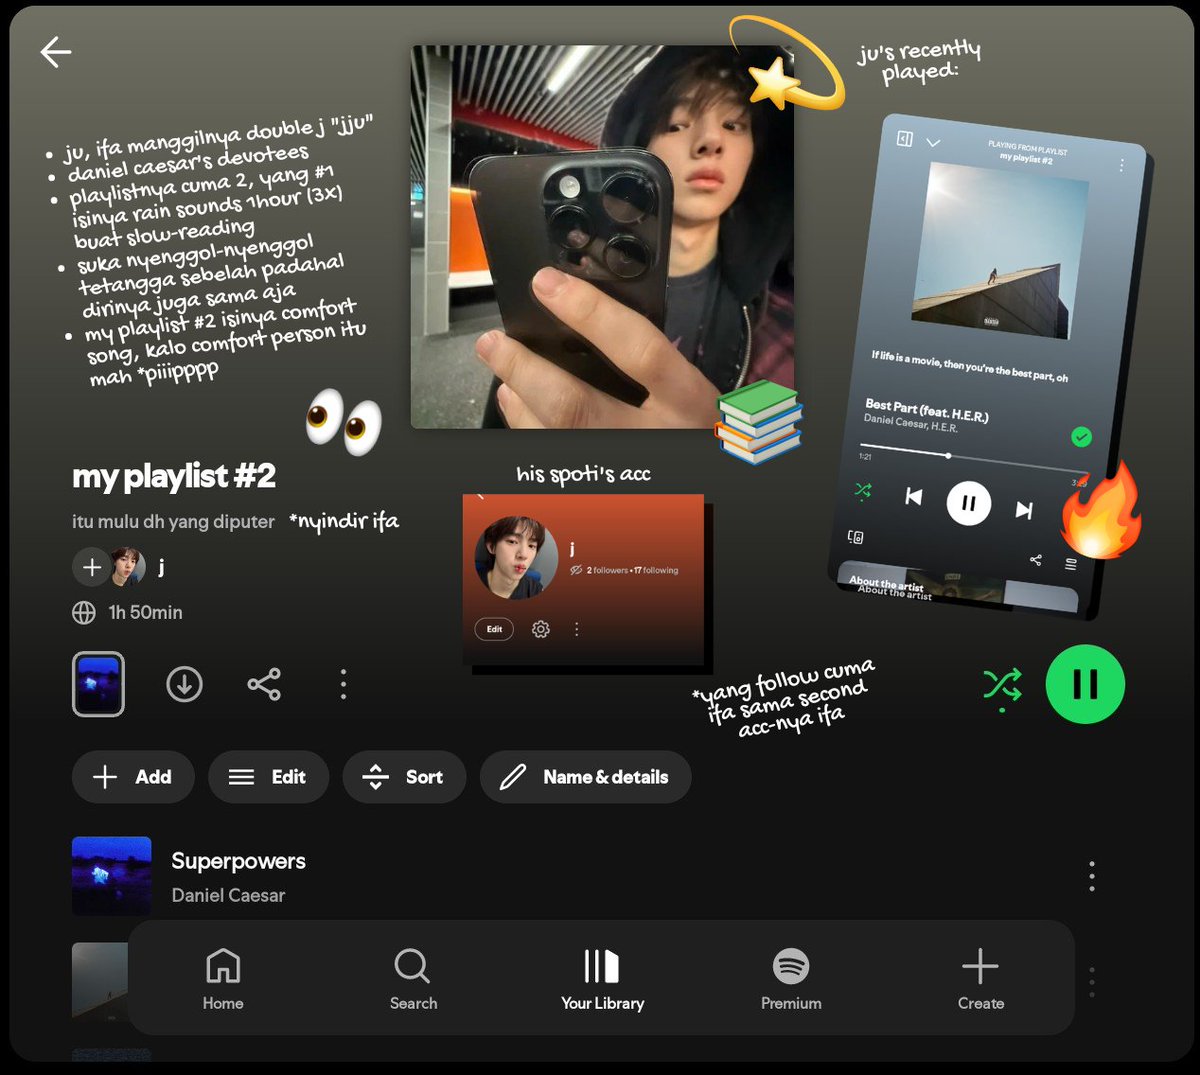Seek on the Best Part progress bar
The width and height of the screenshot is (1200, 1075).
pyautogui.click(x=974, y=460)
